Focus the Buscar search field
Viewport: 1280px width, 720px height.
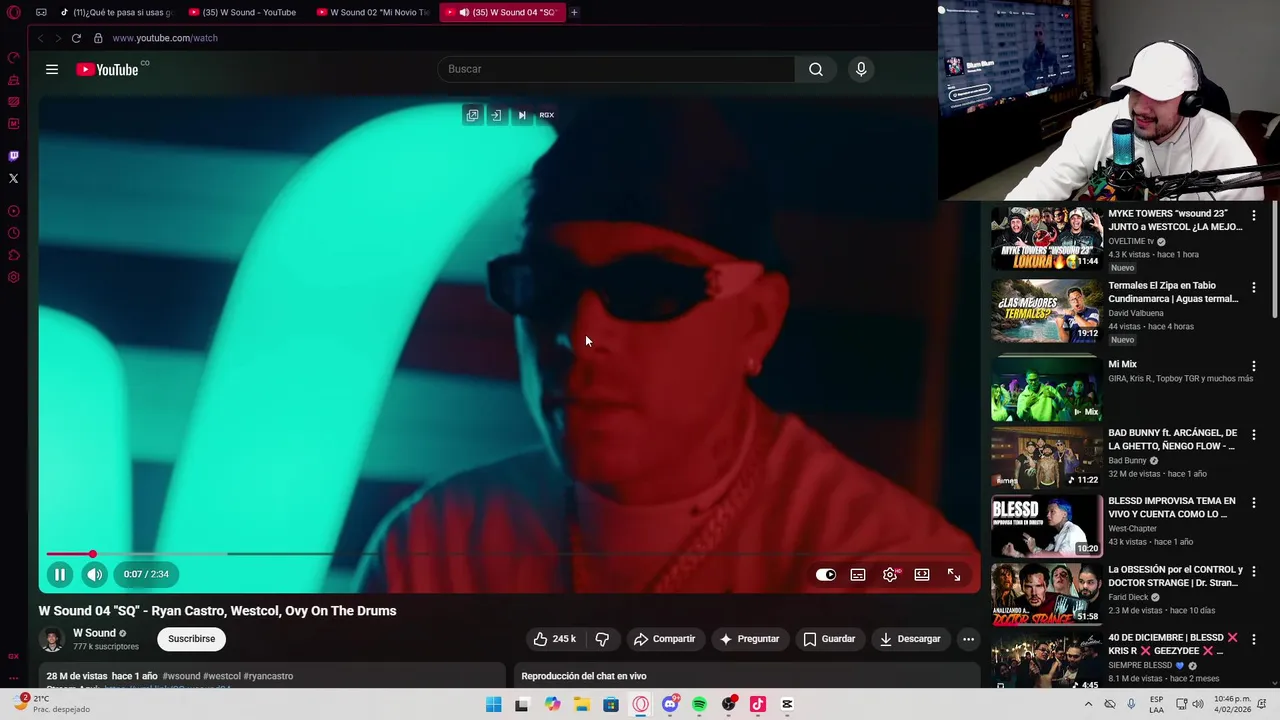point(616,69)
